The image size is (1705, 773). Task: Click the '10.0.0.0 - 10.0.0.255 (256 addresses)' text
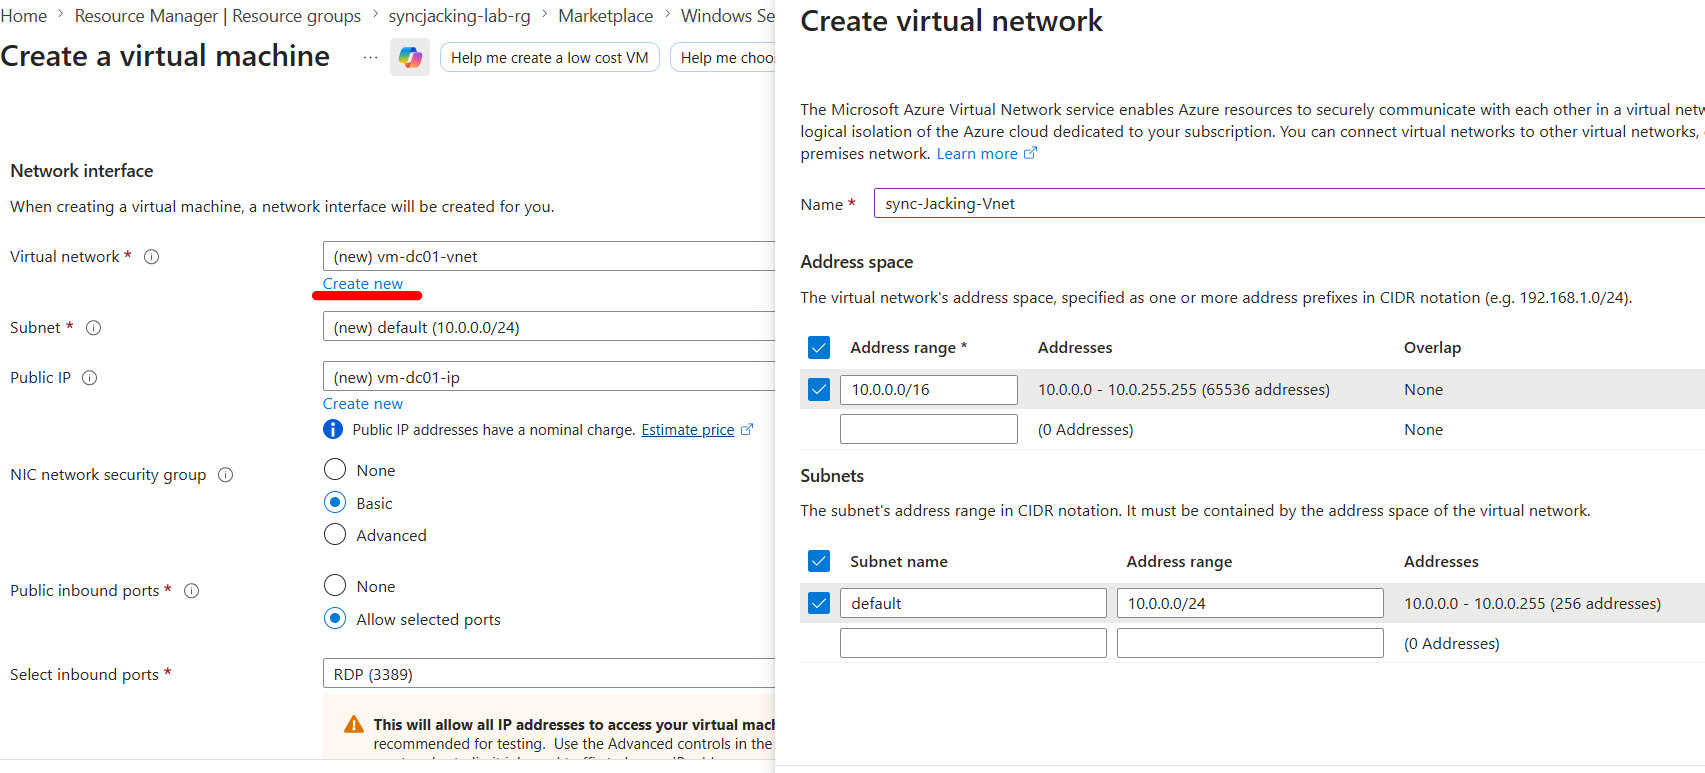tap(1533, 604)
